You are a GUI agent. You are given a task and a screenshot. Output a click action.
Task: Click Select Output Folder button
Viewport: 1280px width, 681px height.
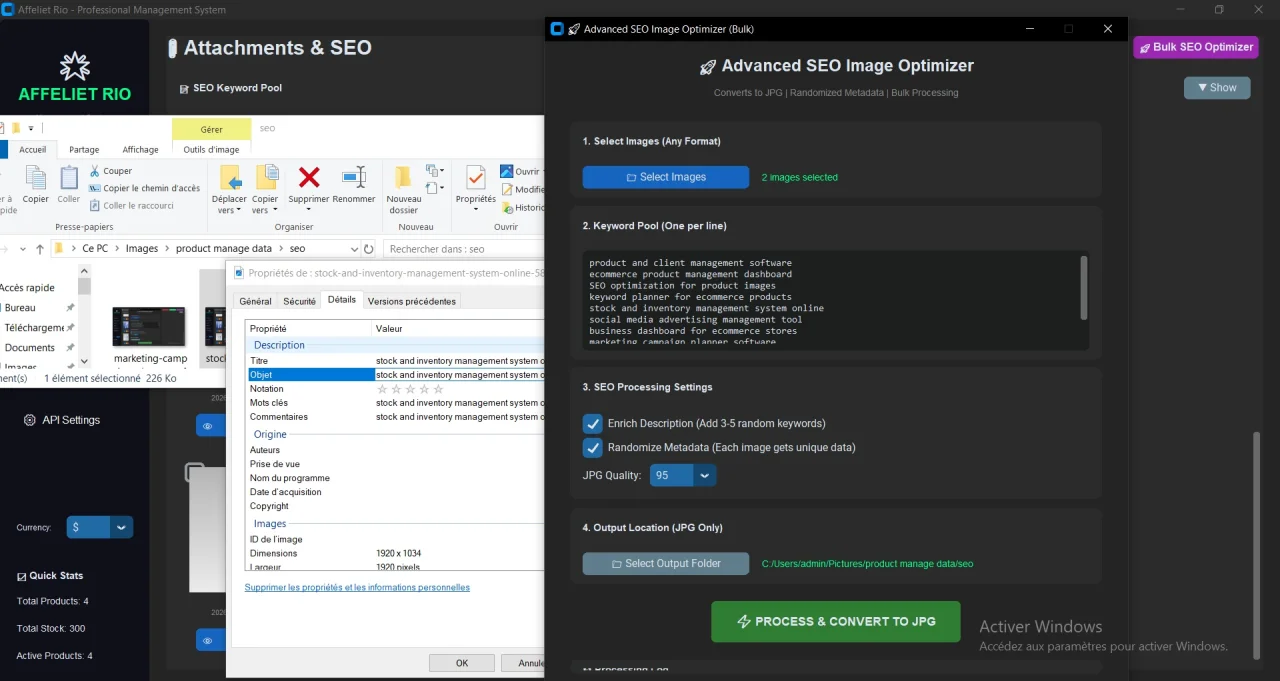666,563
